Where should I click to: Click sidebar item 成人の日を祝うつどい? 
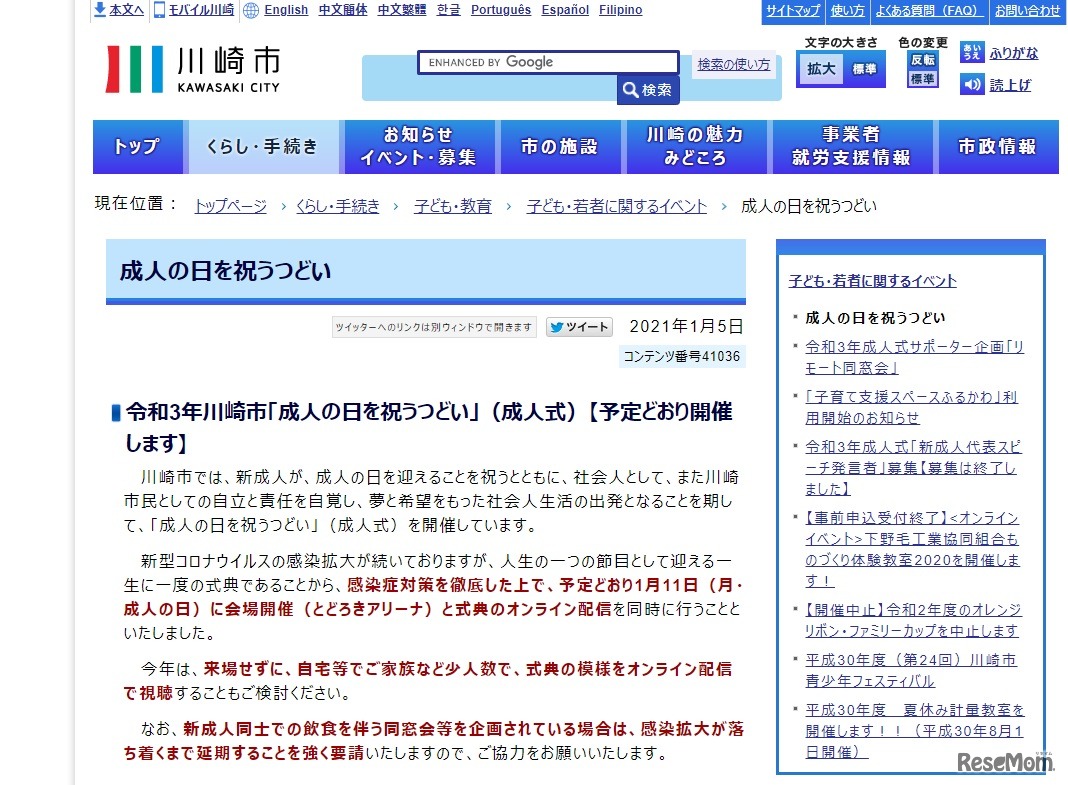(x=875, y=318)
